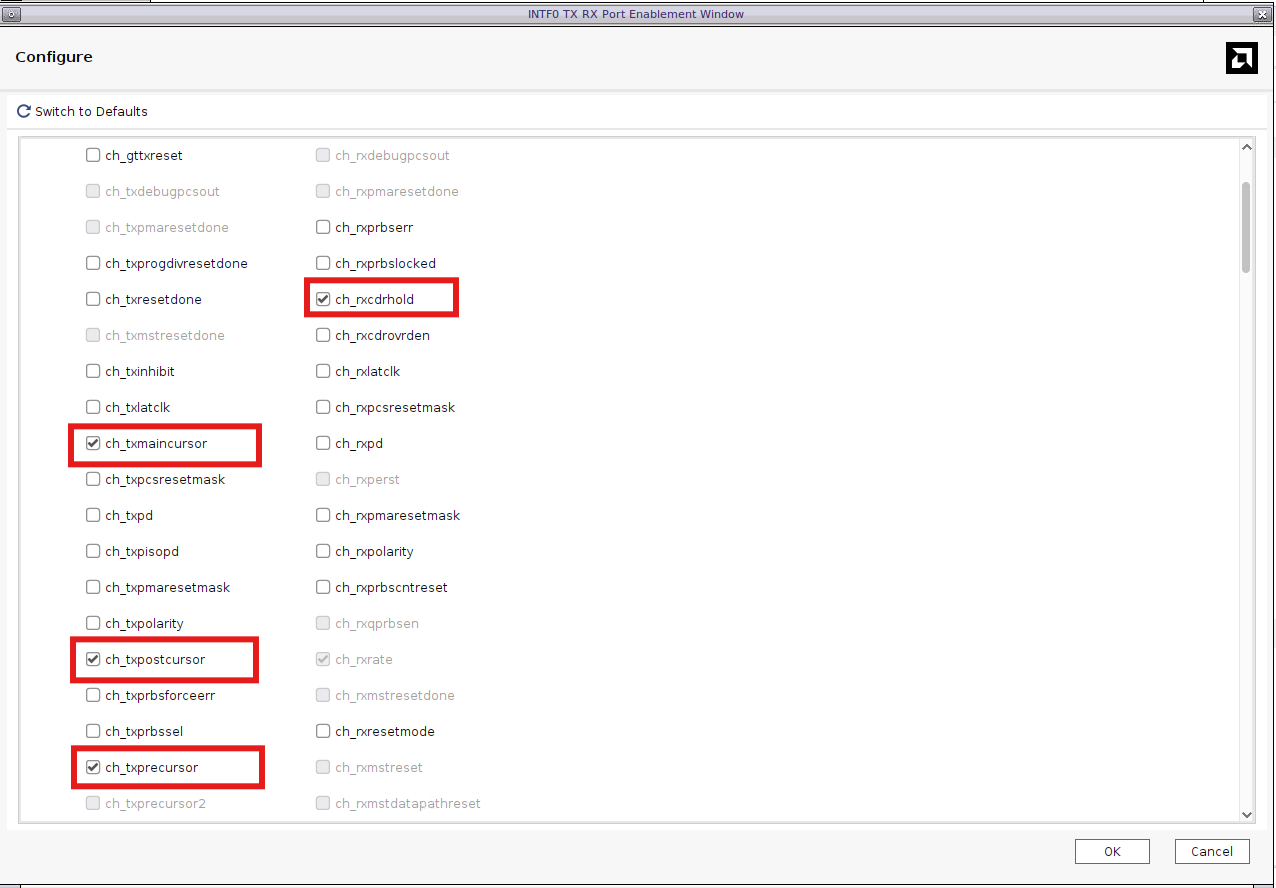Image resolution: width=1276 pixels, height=888 pixels.
Task: Click the scroll up arrow
Action: coord(1246,148)
